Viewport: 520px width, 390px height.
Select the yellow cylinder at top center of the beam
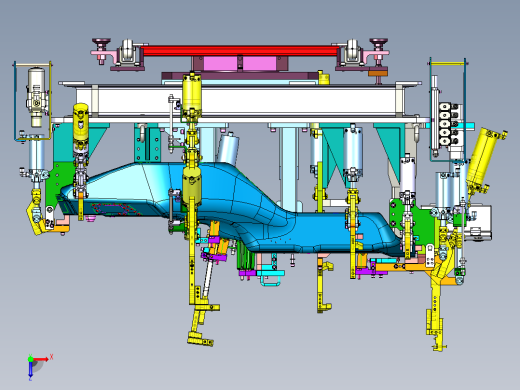click(x=192, y=92)
